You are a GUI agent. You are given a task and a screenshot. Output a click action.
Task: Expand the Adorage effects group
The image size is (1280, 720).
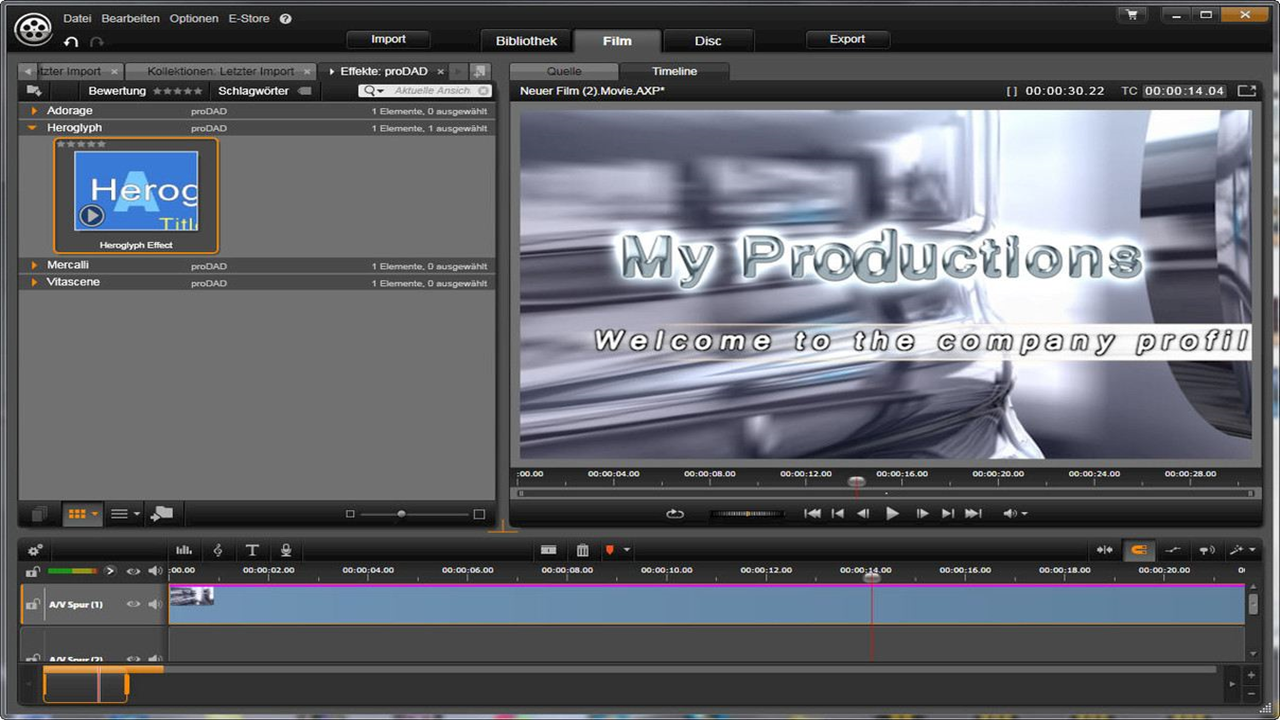click(34, 111)
